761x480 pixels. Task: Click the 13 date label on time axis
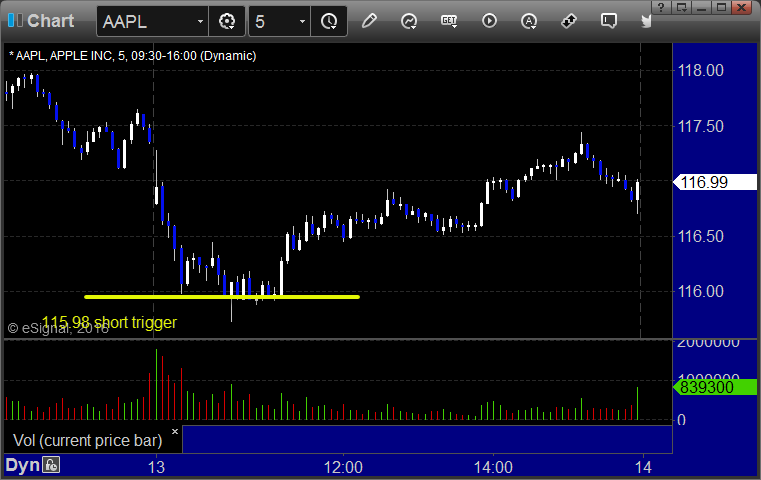[x=156, y=467]
